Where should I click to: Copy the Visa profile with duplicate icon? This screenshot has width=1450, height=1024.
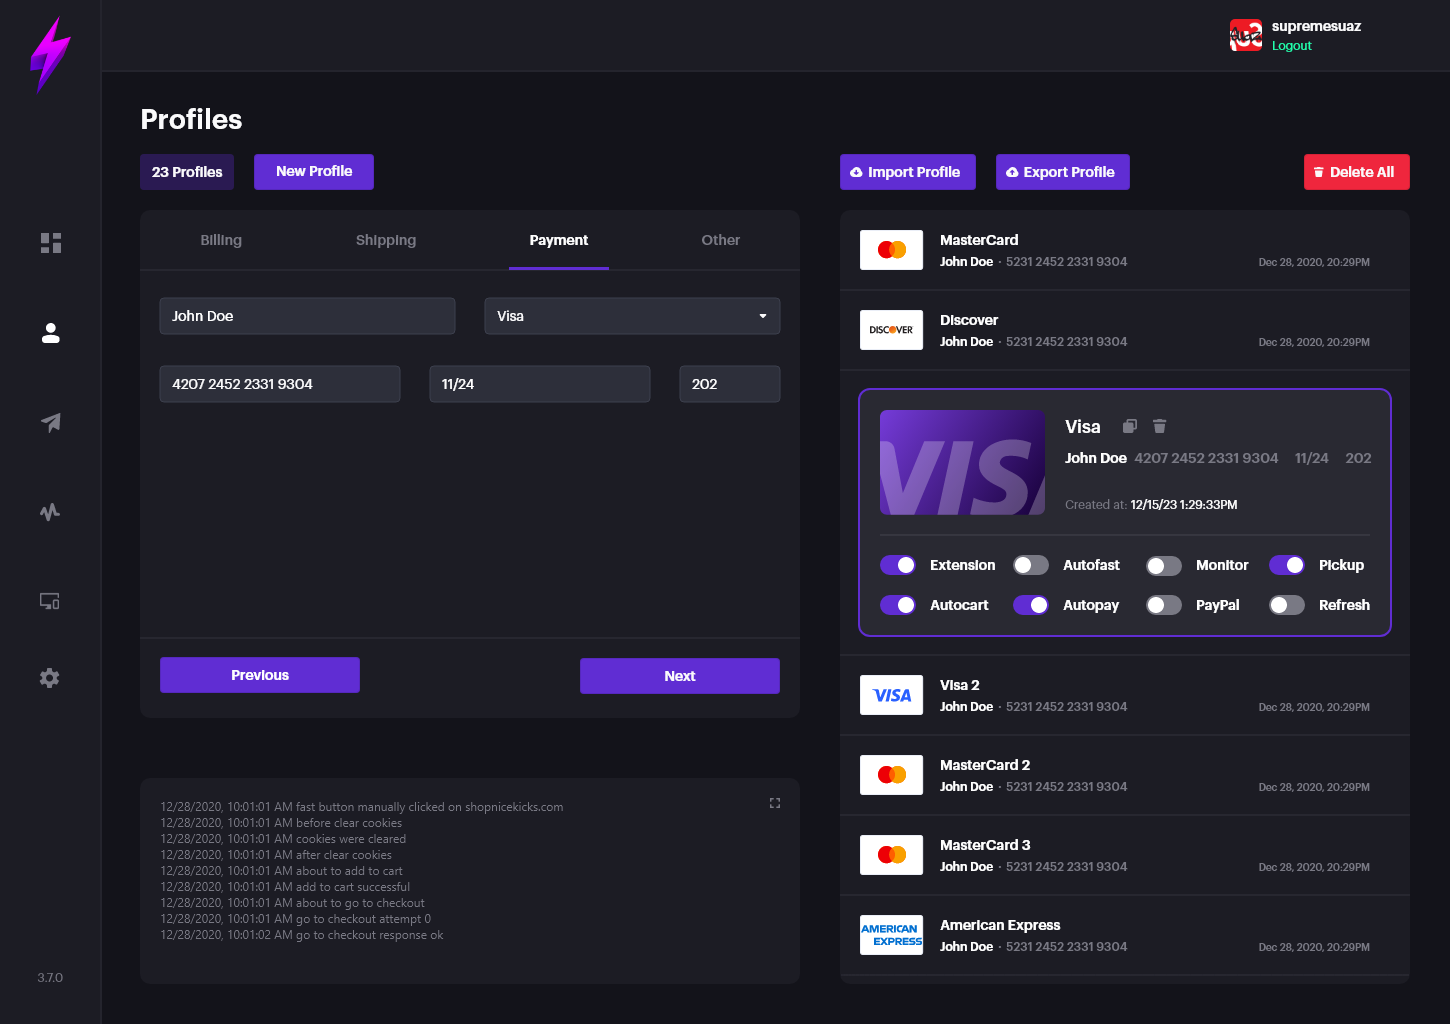pyautogui.click(x=1130, y=426)
